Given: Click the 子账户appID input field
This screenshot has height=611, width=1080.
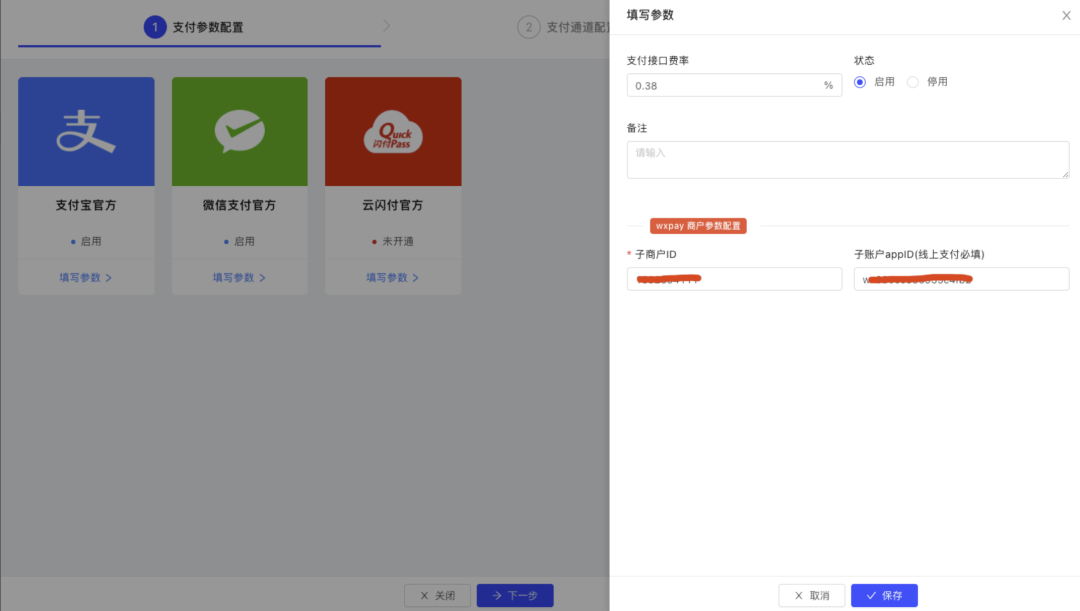Looking at the screenshot, I should pyautogui.click(x=961, y=280).
